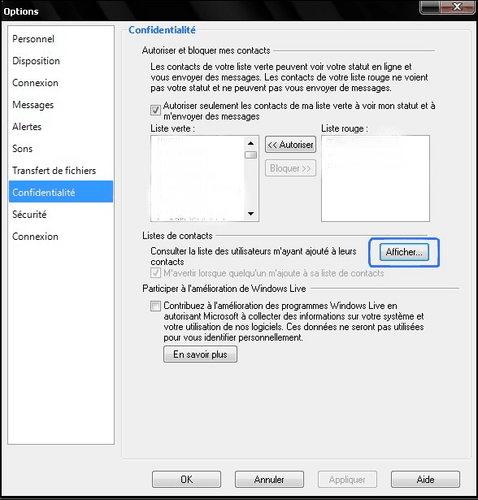Viewport: 478px width, 500px height.
Task: Select the Sons category
Action: (22, 149)
